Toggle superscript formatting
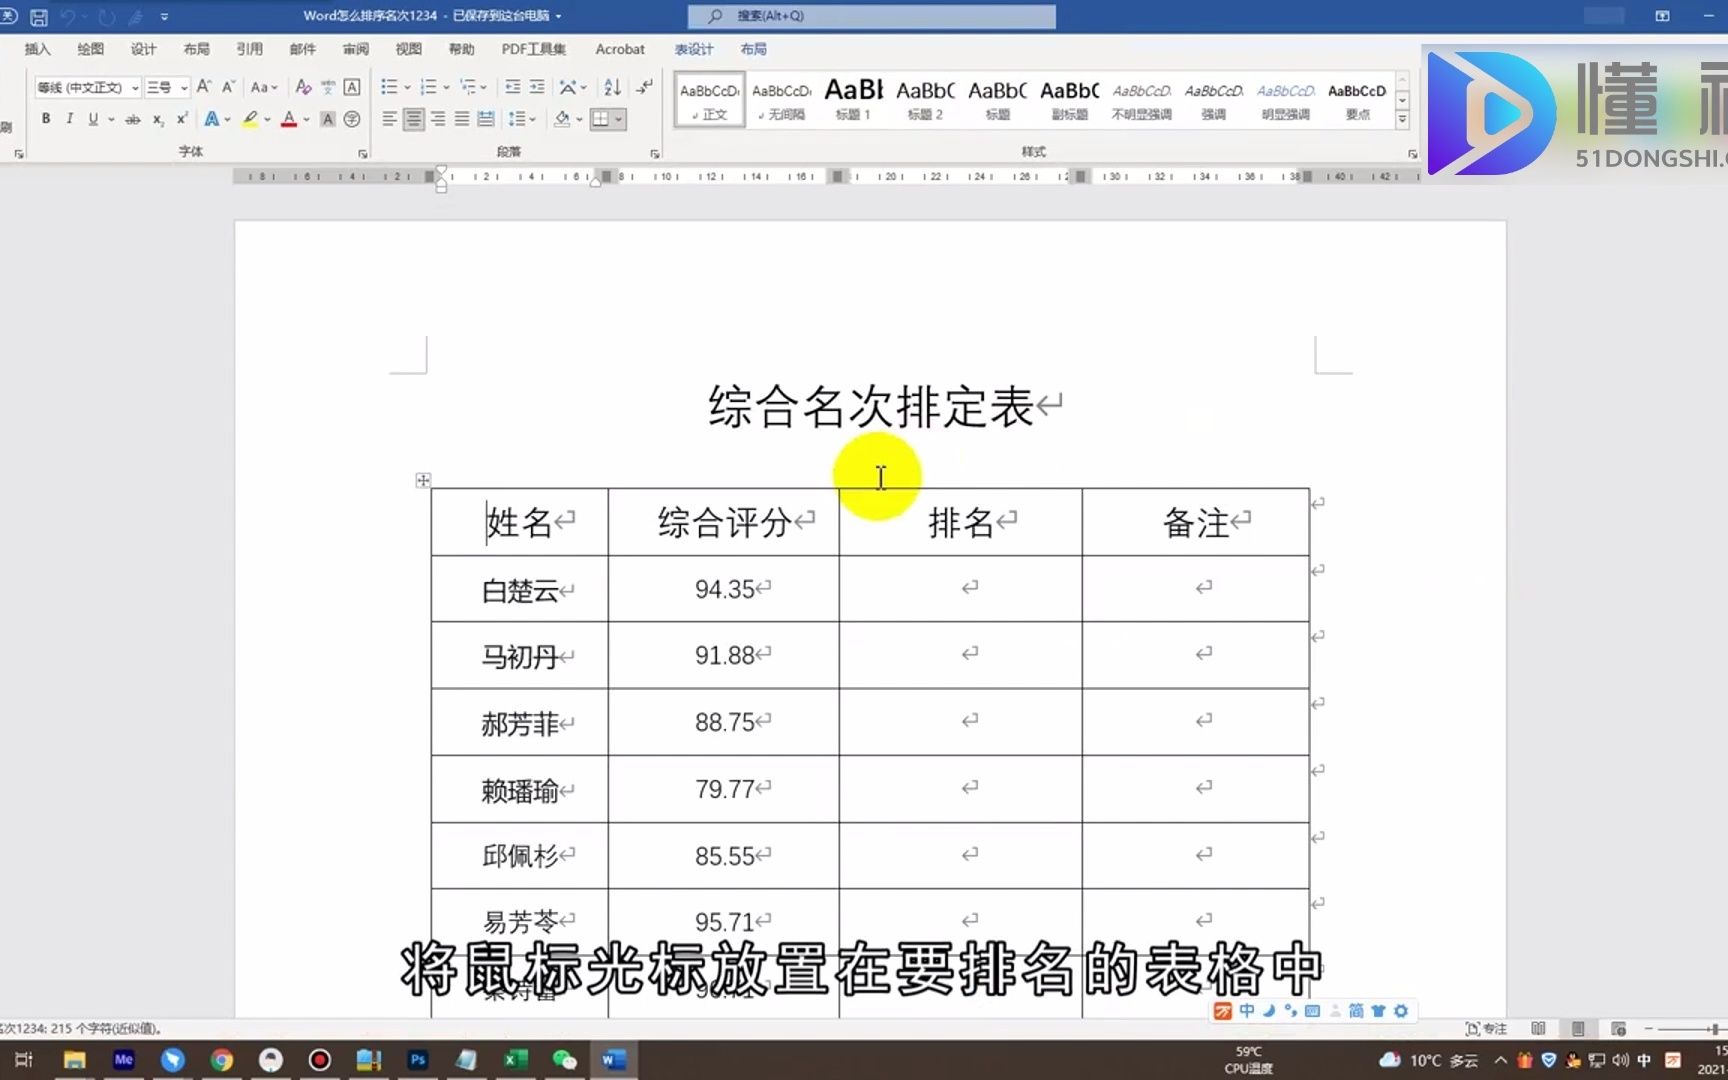 tap(182, 119)
